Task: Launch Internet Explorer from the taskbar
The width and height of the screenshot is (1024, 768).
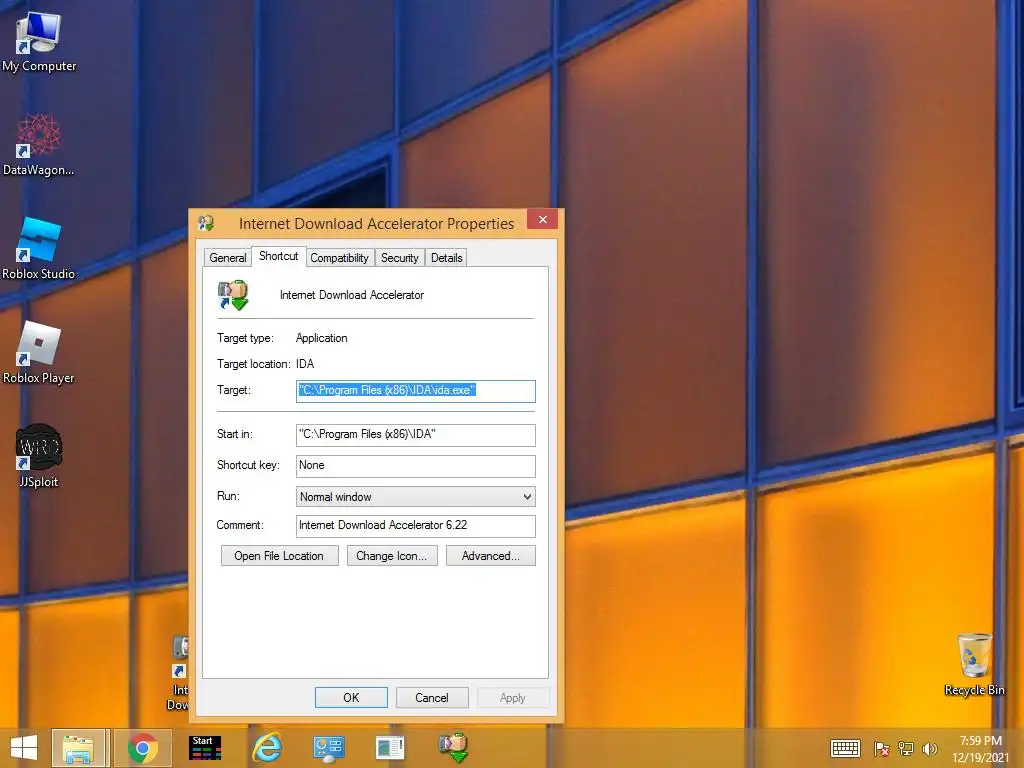Action: point(267,748)
